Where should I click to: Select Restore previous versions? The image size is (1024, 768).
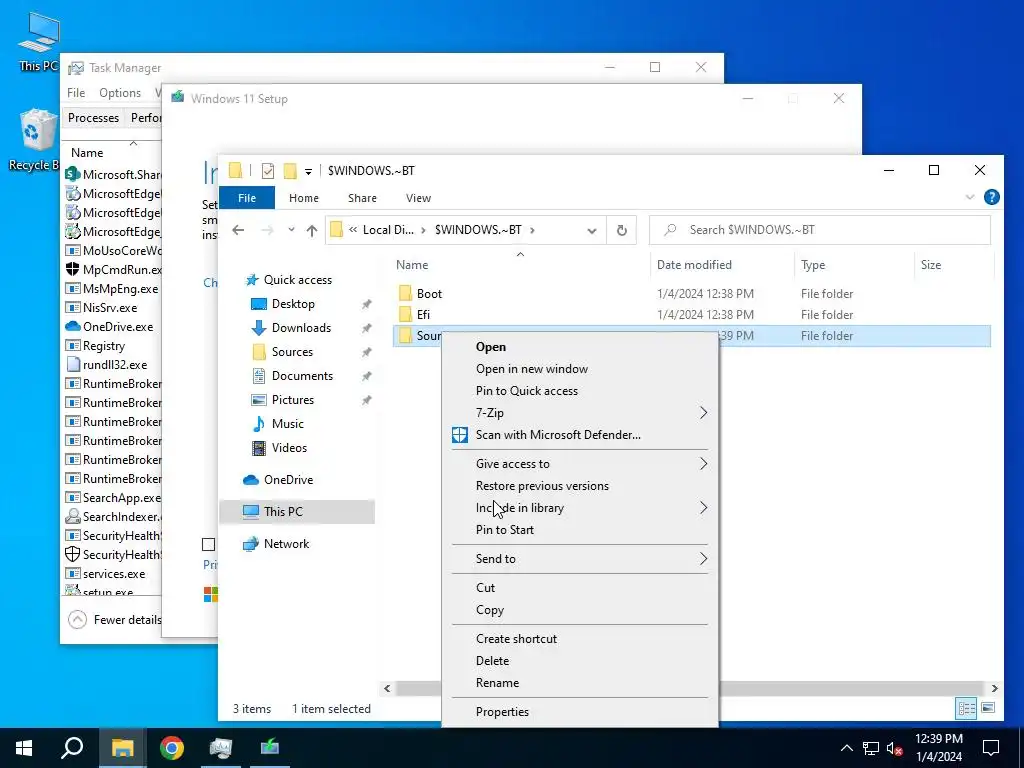542,486
